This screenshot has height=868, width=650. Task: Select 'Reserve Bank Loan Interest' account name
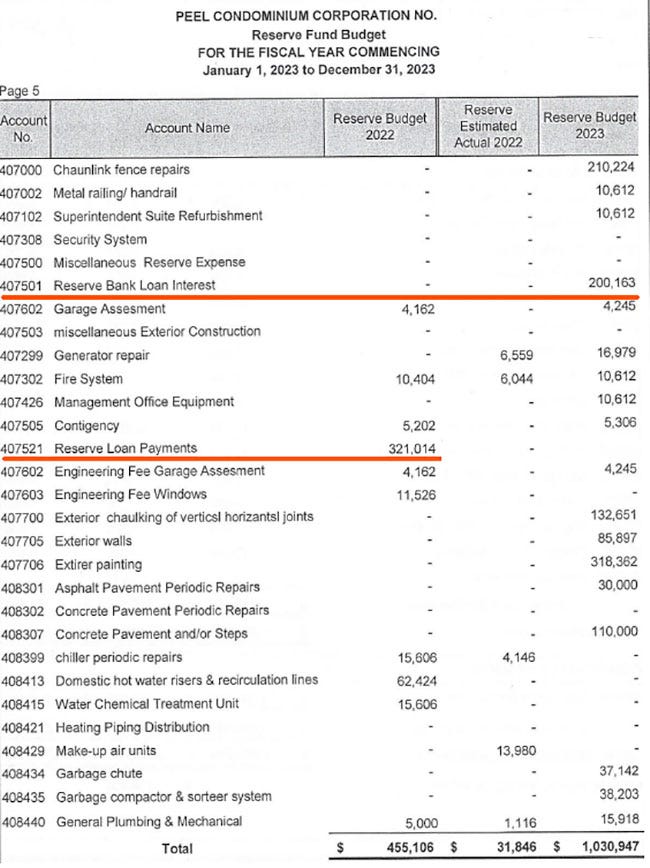click(135, 286)
